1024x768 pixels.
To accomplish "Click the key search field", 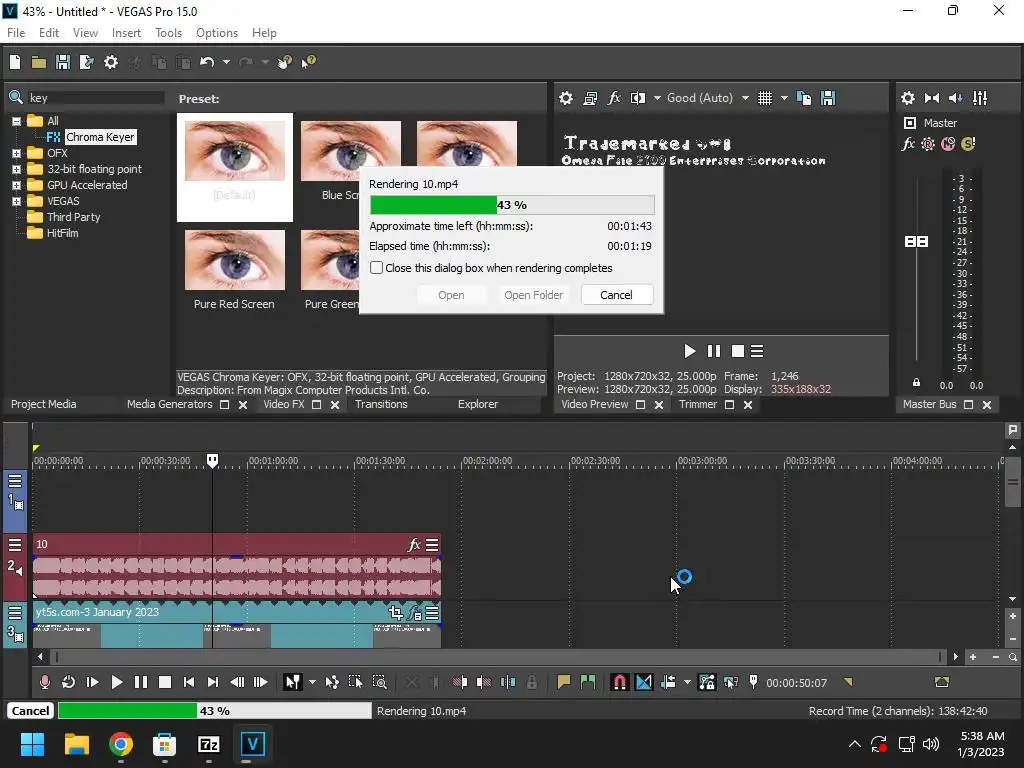I will pos(95,98).
